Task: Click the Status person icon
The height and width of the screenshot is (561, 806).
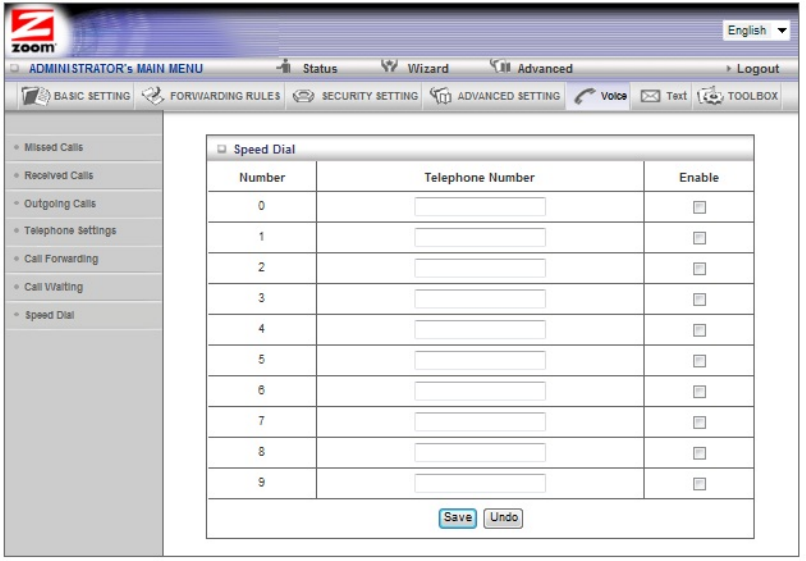Action: pyautogui.click(x=284, y=66)
